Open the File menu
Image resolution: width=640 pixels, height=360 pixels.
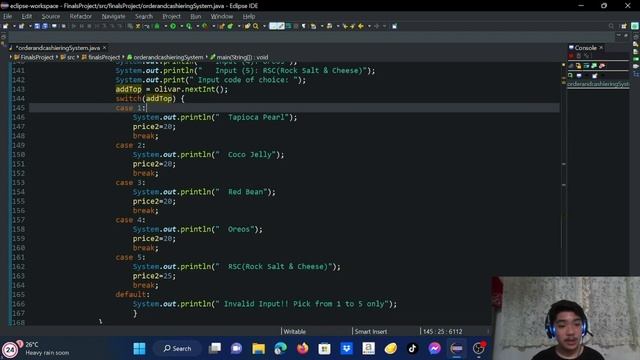pyautogui.click(x=7, y=16)
